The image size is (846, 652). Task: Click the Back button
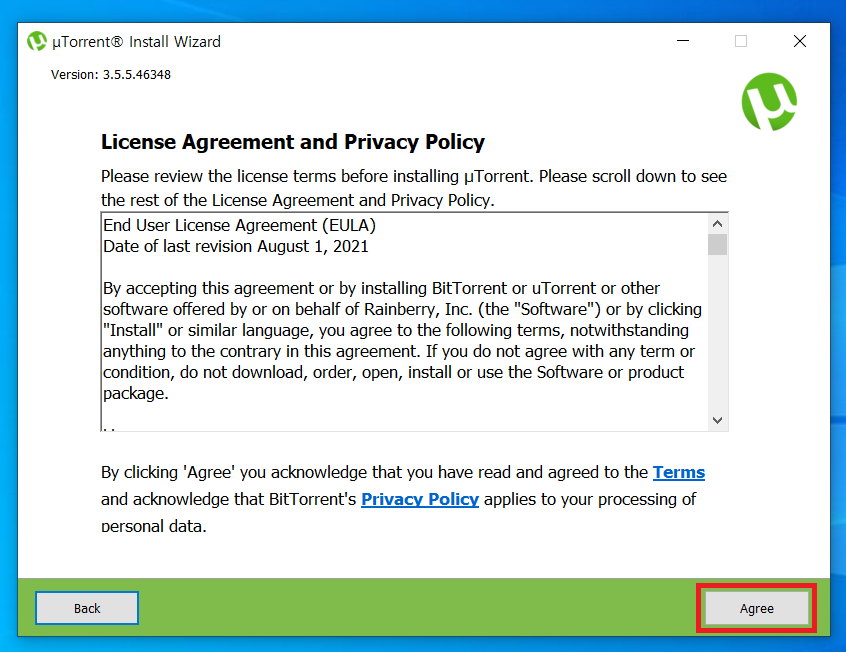(87, 608)
